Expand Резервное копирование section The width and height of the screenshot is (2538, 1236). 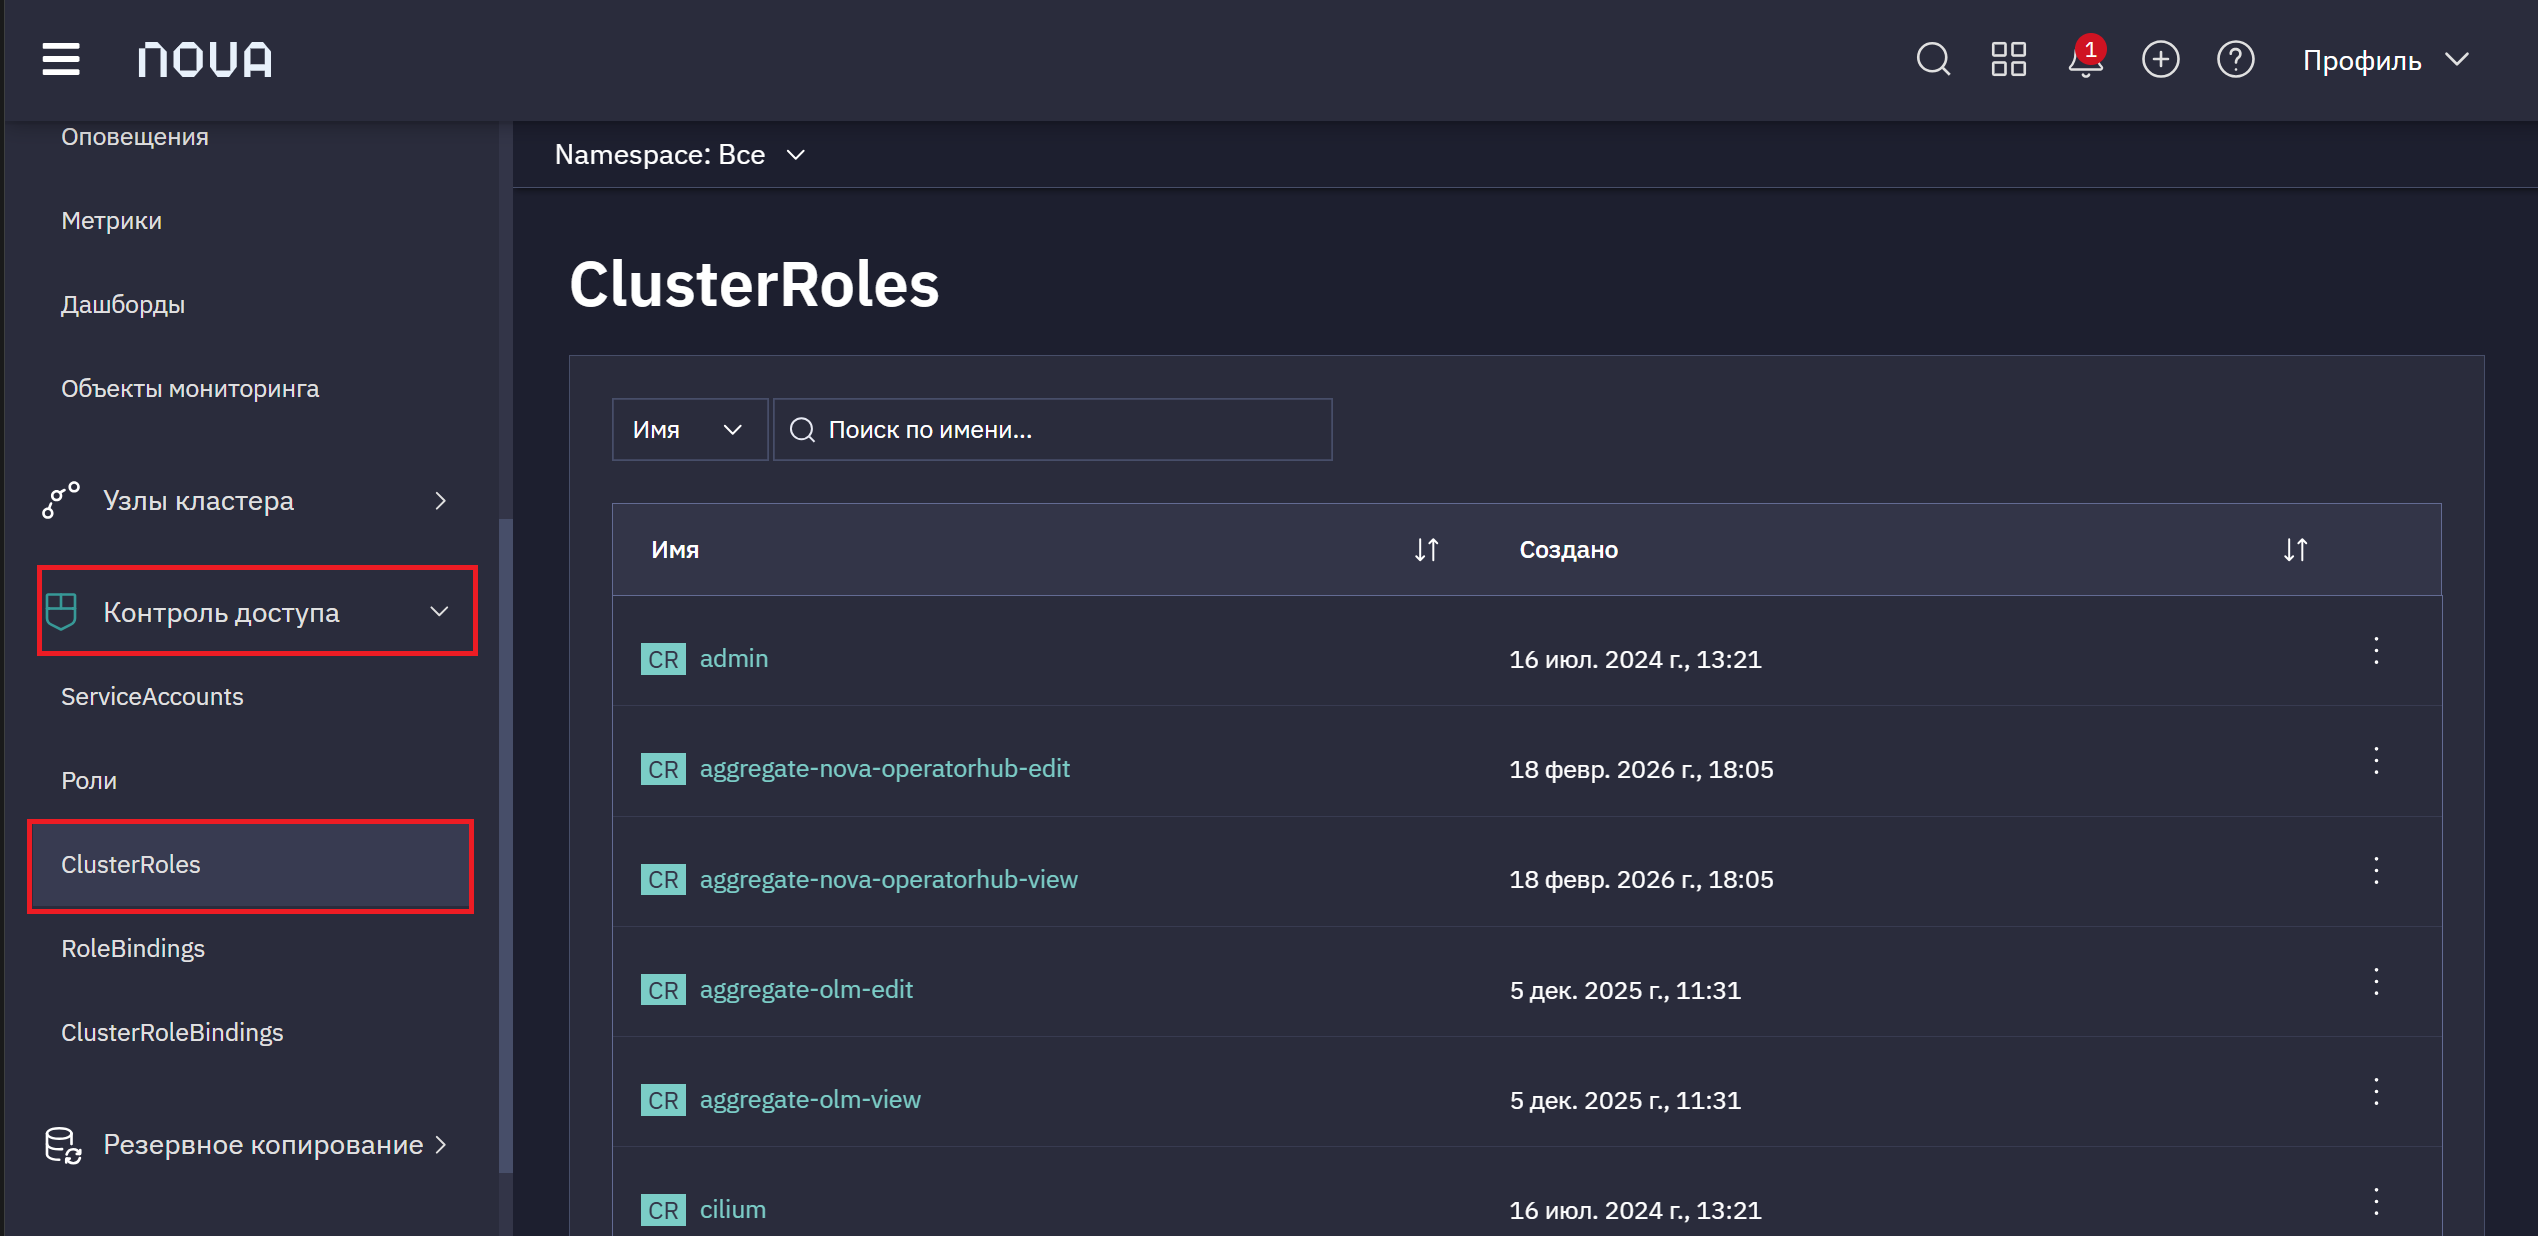pos(246,1145)
